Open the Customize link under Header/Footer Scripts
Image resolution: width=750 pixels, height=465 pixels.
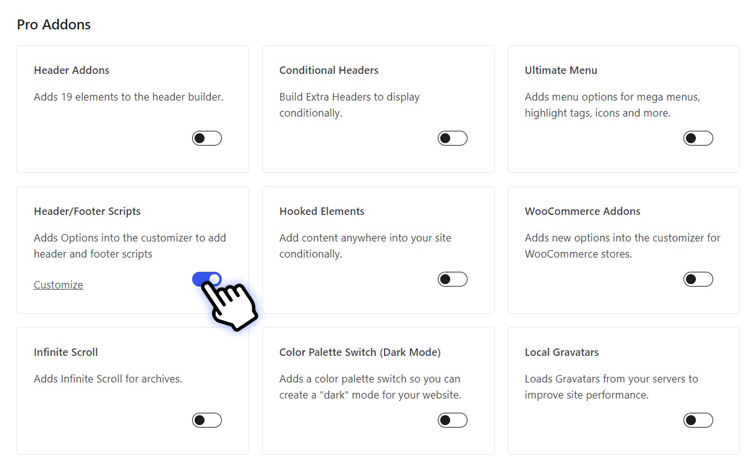point(58,285)
